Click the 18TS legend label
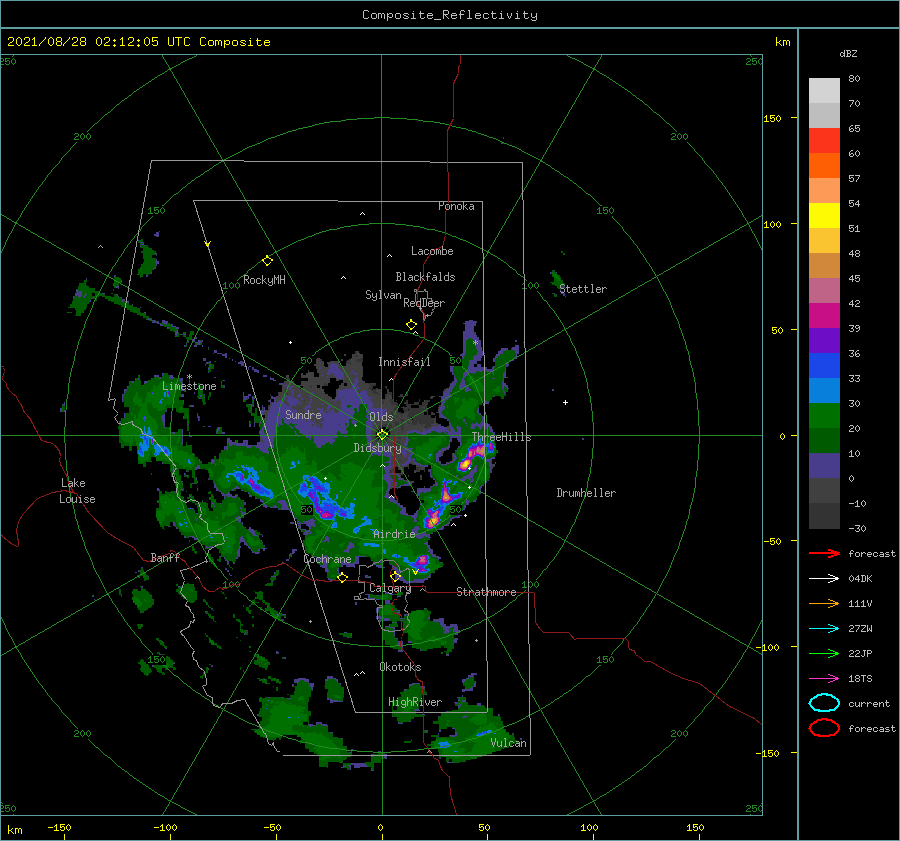 coord(860,679)
